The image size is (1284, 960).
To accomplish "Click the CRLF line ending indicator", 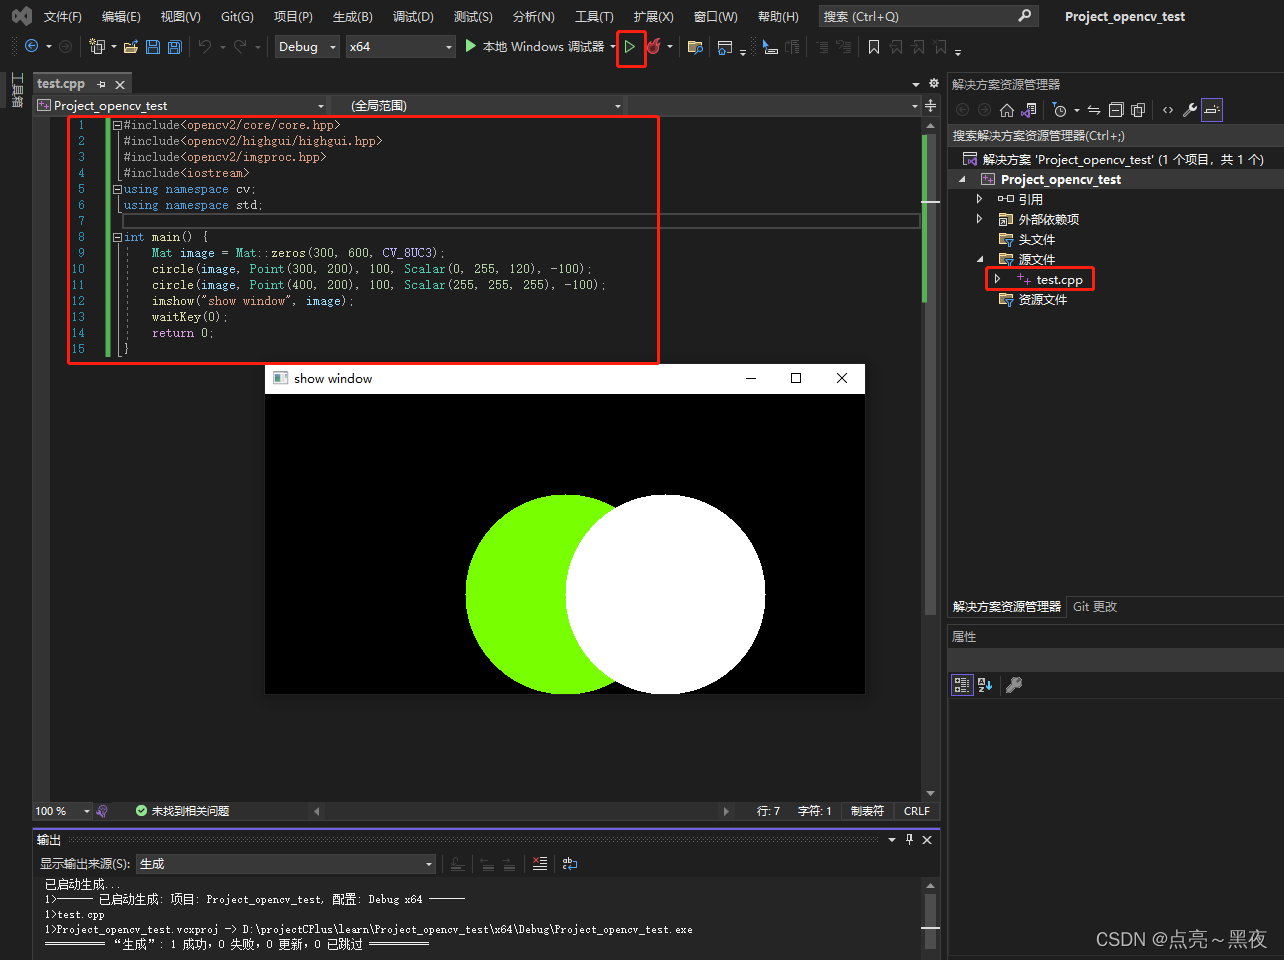I will pyautogui.click(x=916, y=811).
